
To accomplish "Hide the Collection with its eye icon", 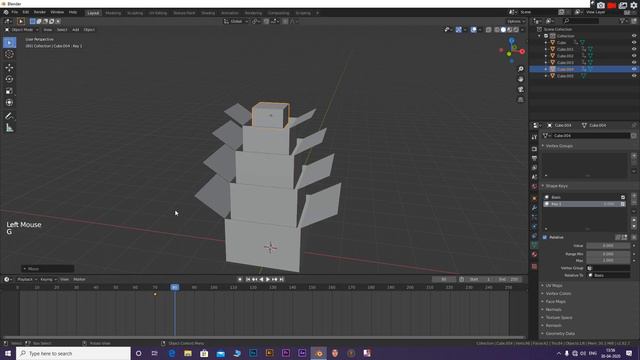I will tap(634, 36).
